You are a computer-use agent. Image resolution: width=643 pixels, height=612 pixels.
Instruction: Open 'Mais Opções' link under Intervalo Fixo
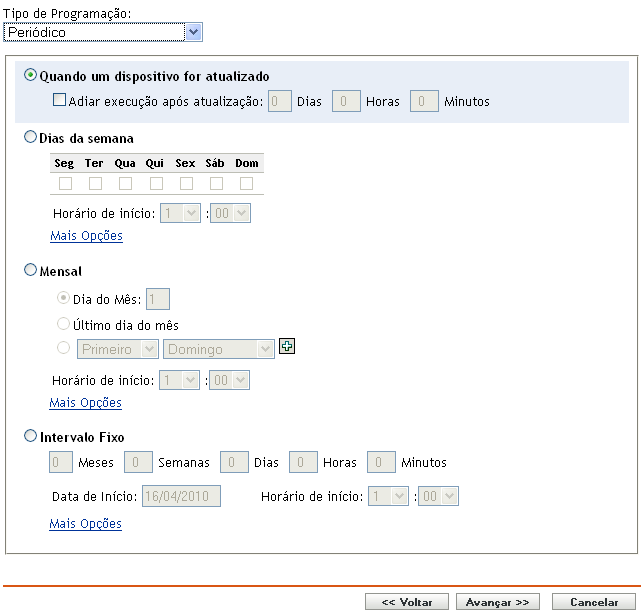pyautogui.click(x=86, y=524)
